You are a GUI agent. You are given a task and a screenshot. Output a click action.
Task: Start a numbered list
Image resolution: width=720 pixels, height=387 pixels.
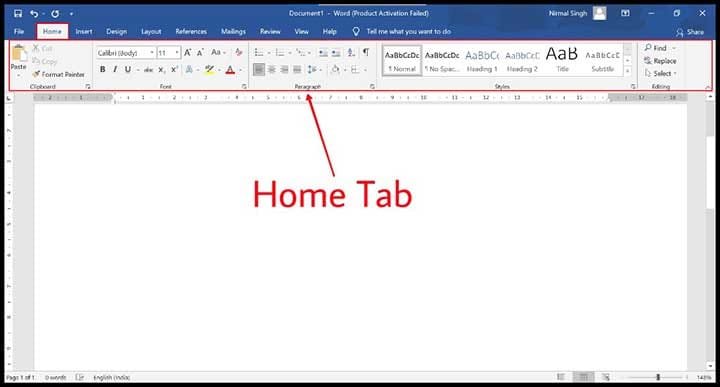[x=280, y=53]
